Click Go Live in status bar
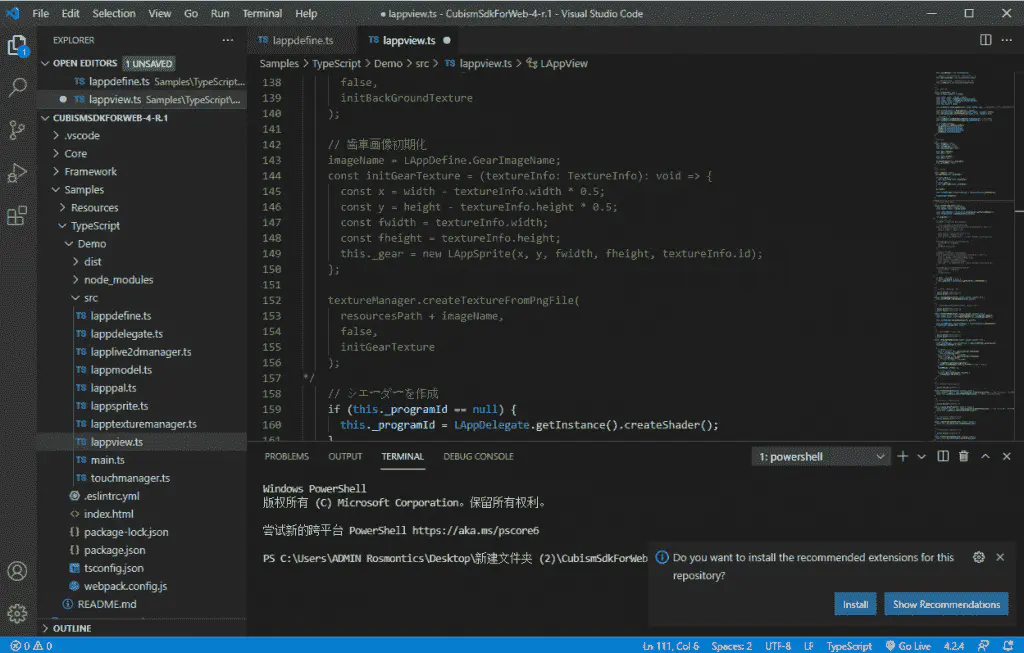 point(908,646)
